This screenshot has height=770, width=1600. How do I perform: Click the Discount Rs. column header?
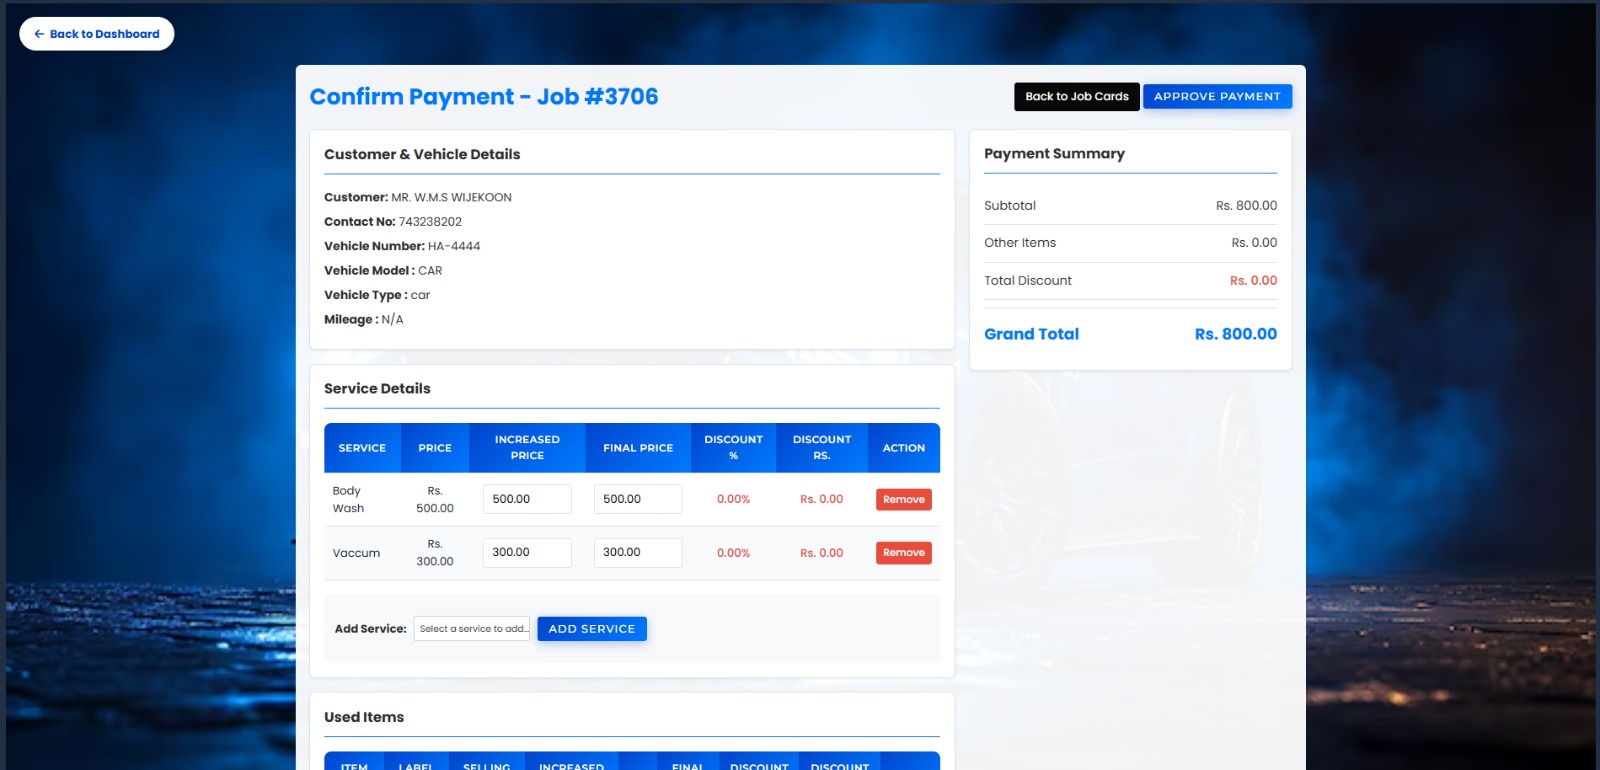tap(821, 448)
